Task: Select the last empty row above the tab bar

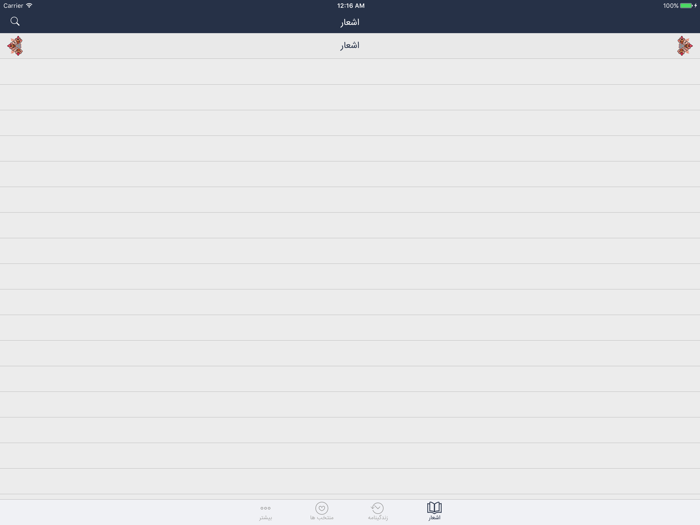Action: point(350,481)
